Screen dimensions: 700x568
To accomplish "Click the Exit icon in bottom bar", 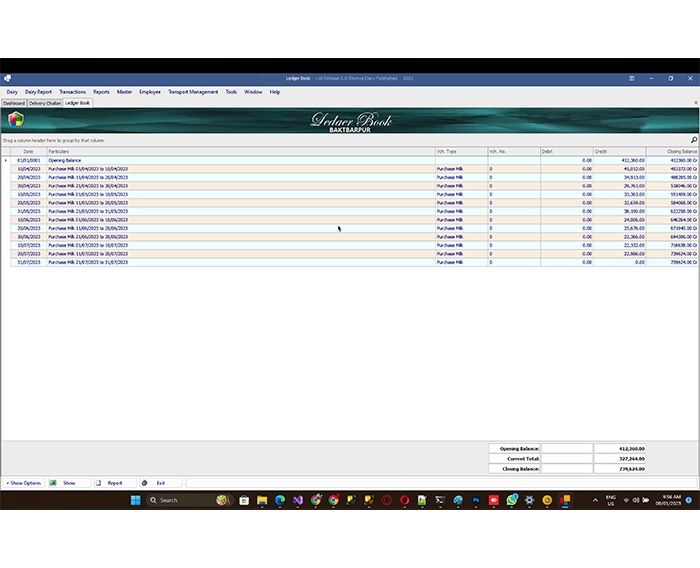I will tap(144, 483).
